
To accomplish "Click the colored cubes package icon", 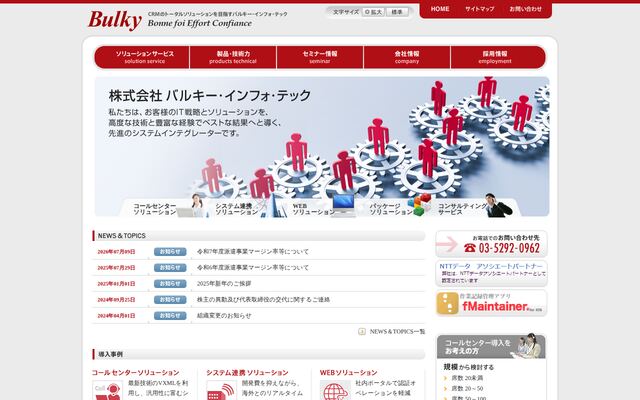I will (x=421, y=204).
